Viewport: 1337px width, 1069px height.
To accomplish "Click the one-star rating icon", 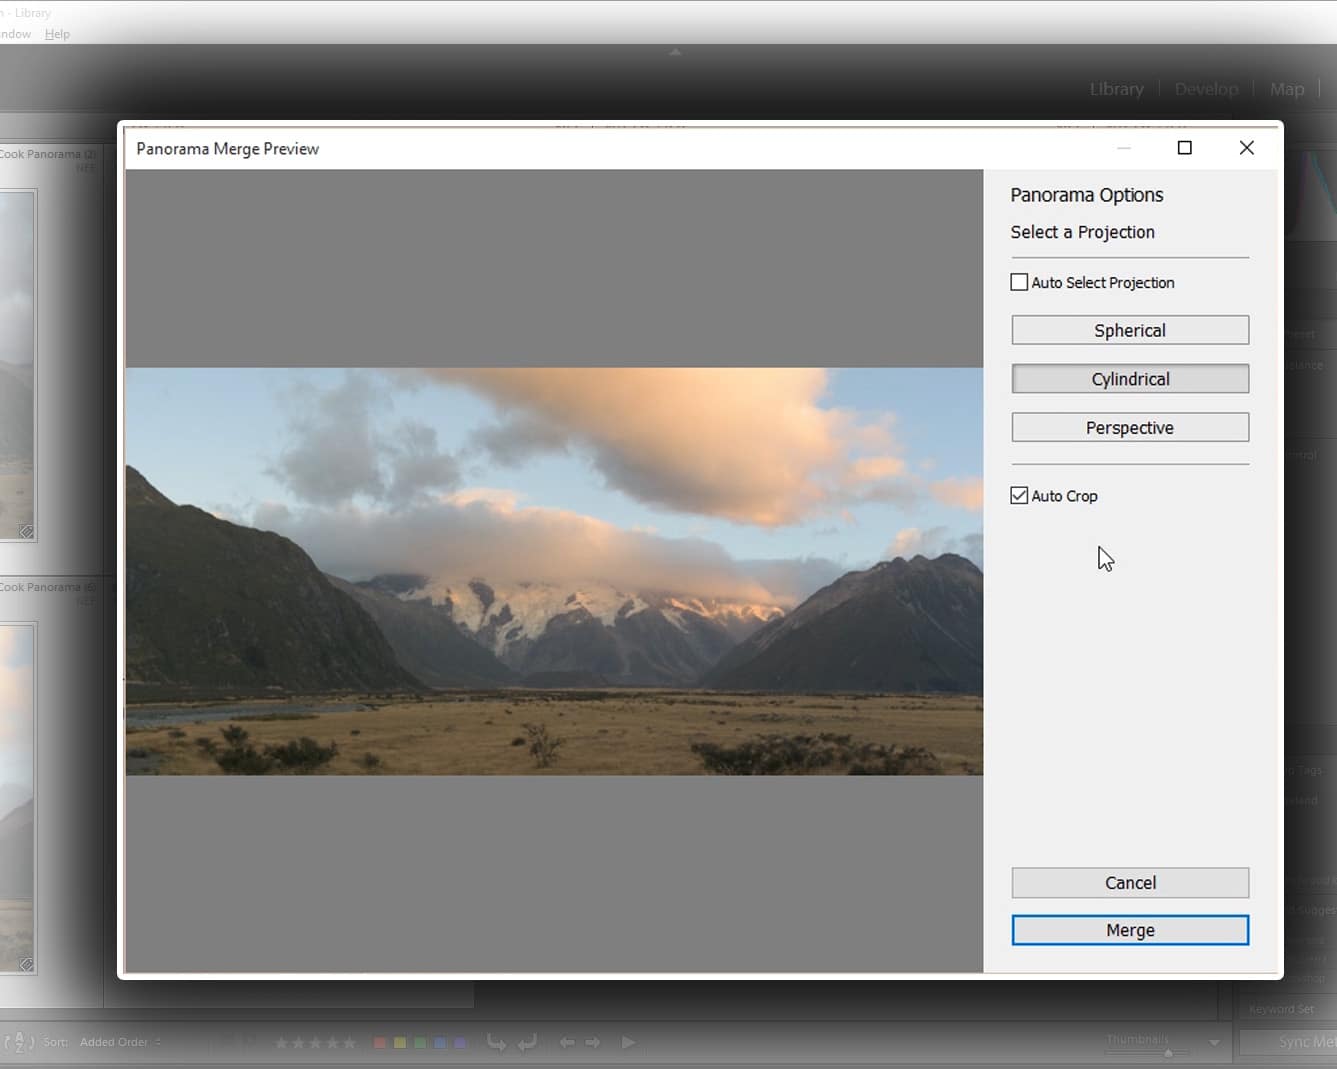I will [x=283, y=1042].
